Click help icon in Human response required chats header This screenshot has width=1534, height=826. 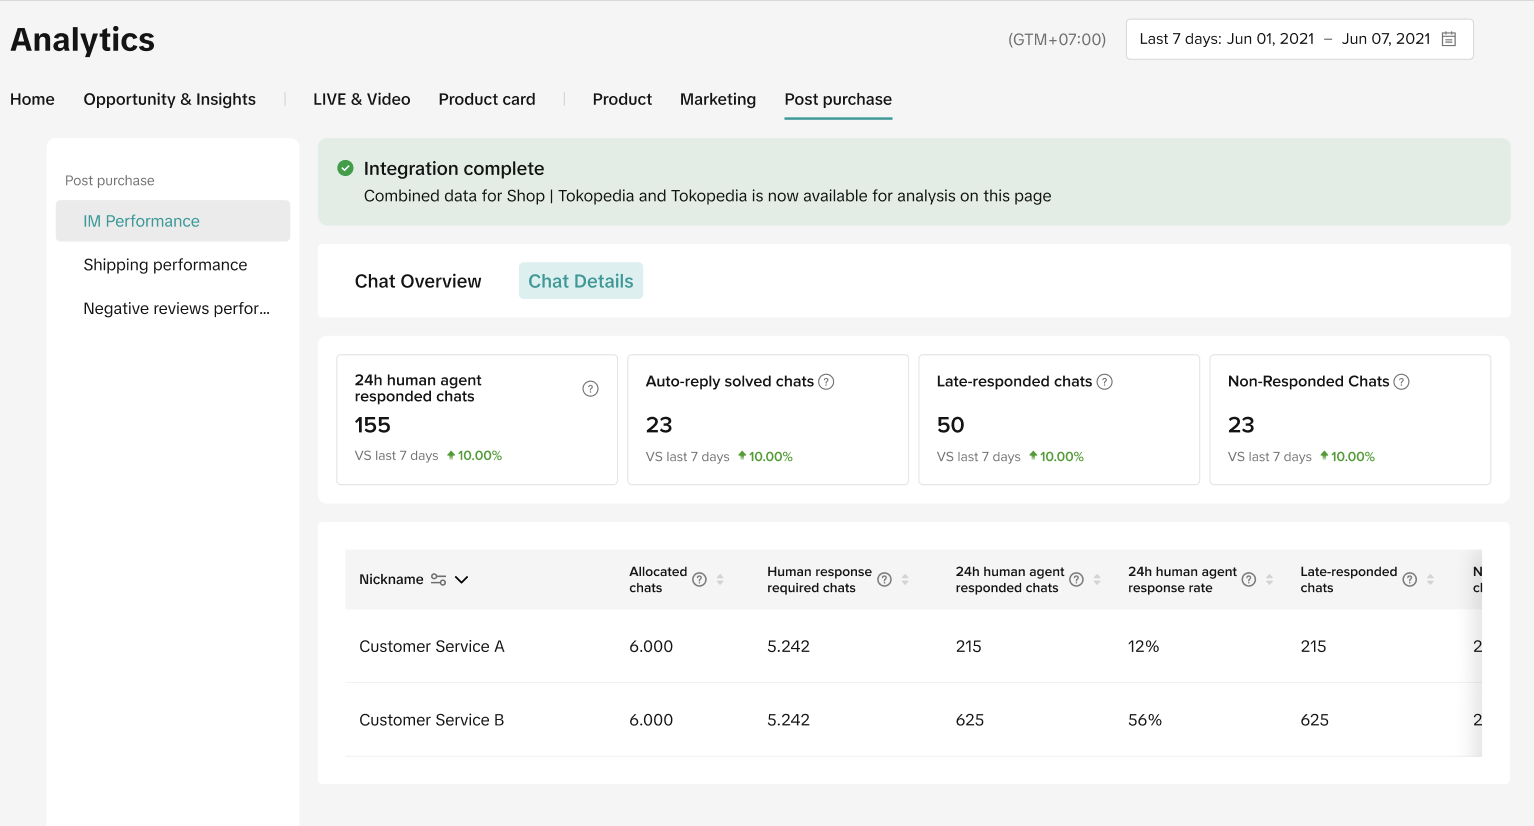[x=884, y=580]
